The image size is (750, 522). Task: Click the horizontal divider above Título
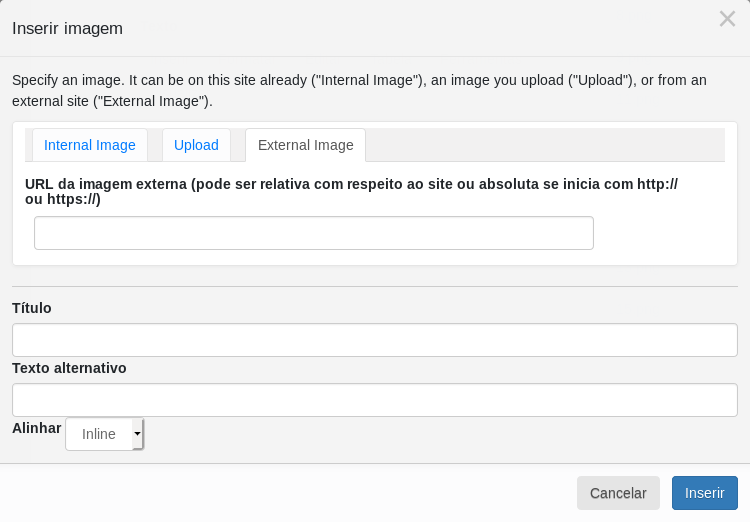374,287
